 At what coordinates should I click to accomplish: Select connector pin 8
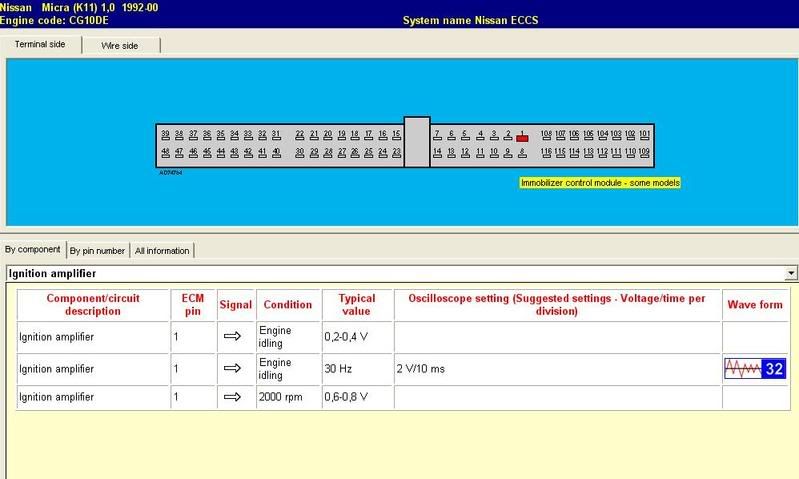[x=522, y=152]
